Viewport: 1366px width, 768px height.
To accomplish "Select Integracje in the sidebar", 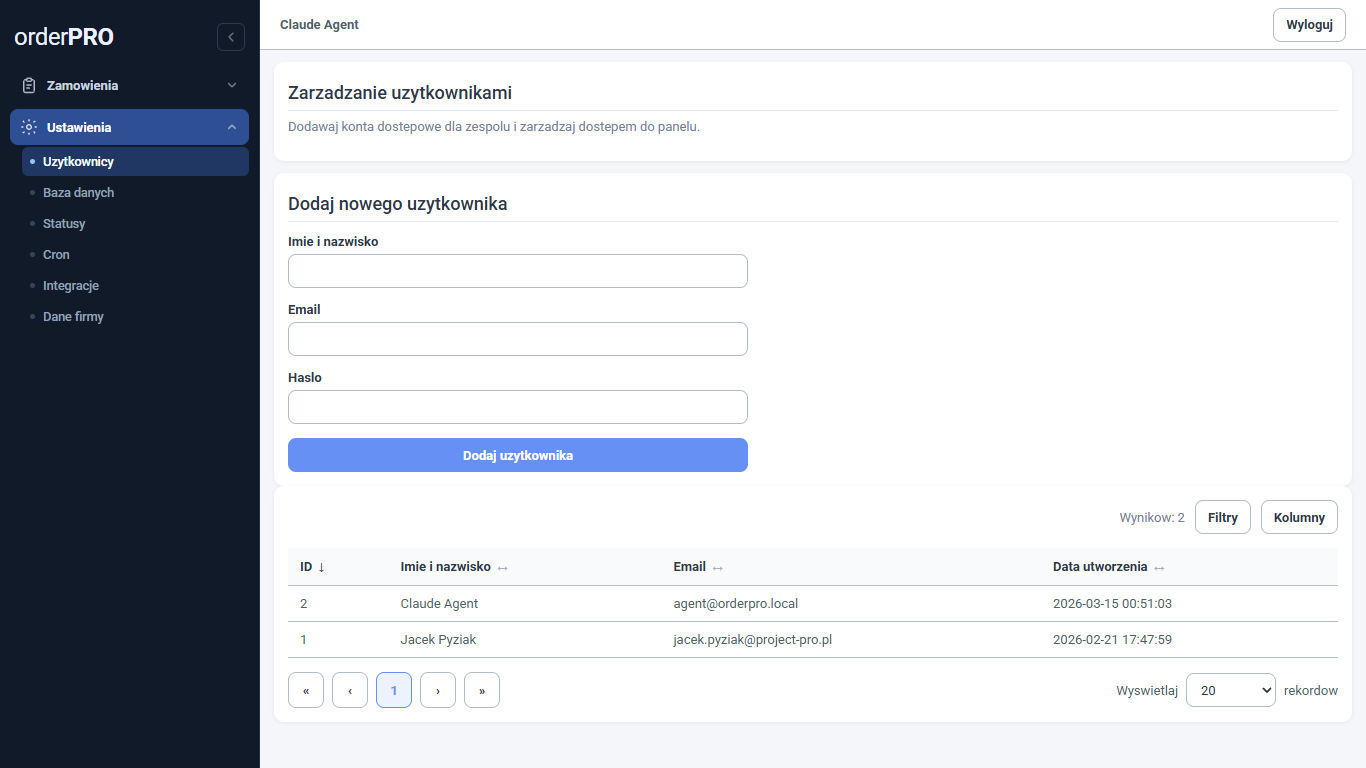I will tap(70, 286).
